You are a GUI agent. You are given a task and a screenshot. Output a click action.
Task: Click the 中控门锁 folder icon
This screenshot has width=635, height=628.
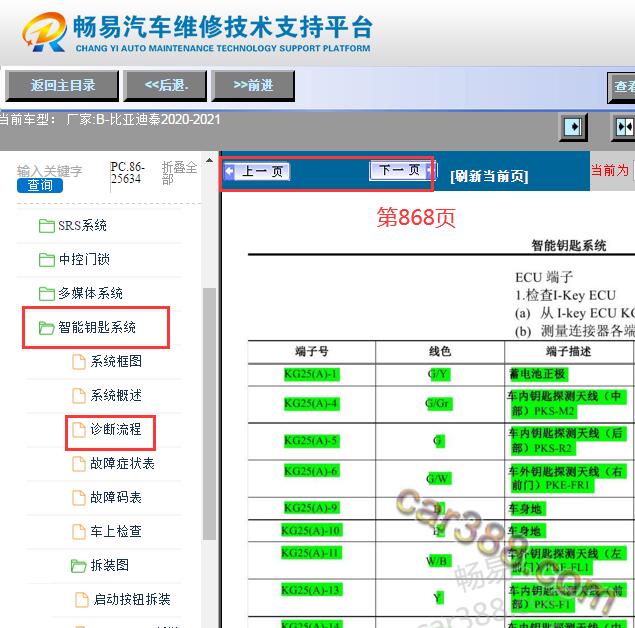point(47,260)
